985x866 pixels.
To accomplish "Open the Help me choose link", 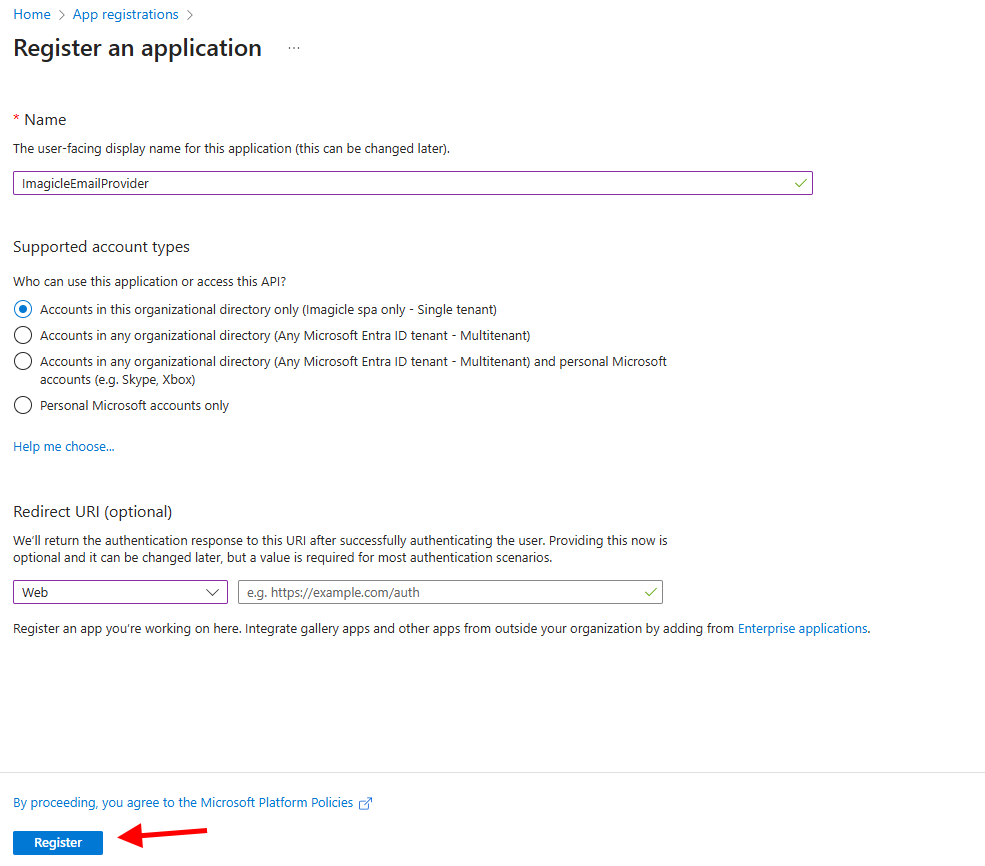I will click(64, 446).
